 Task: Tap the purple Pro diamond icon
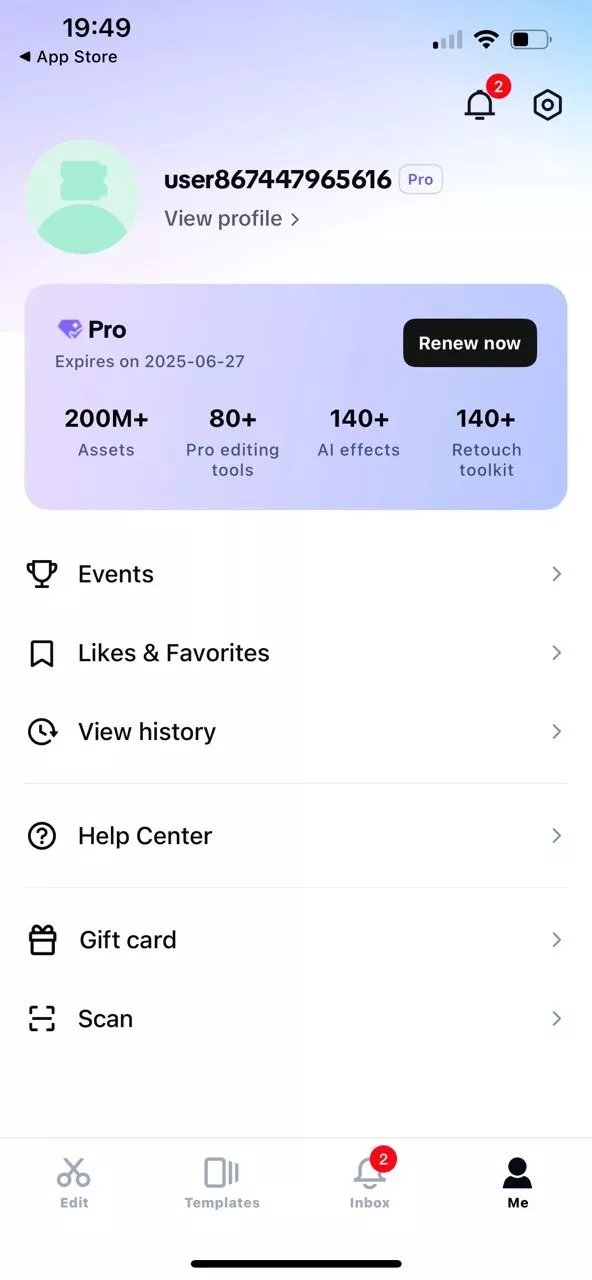click(x=70, y=329)
